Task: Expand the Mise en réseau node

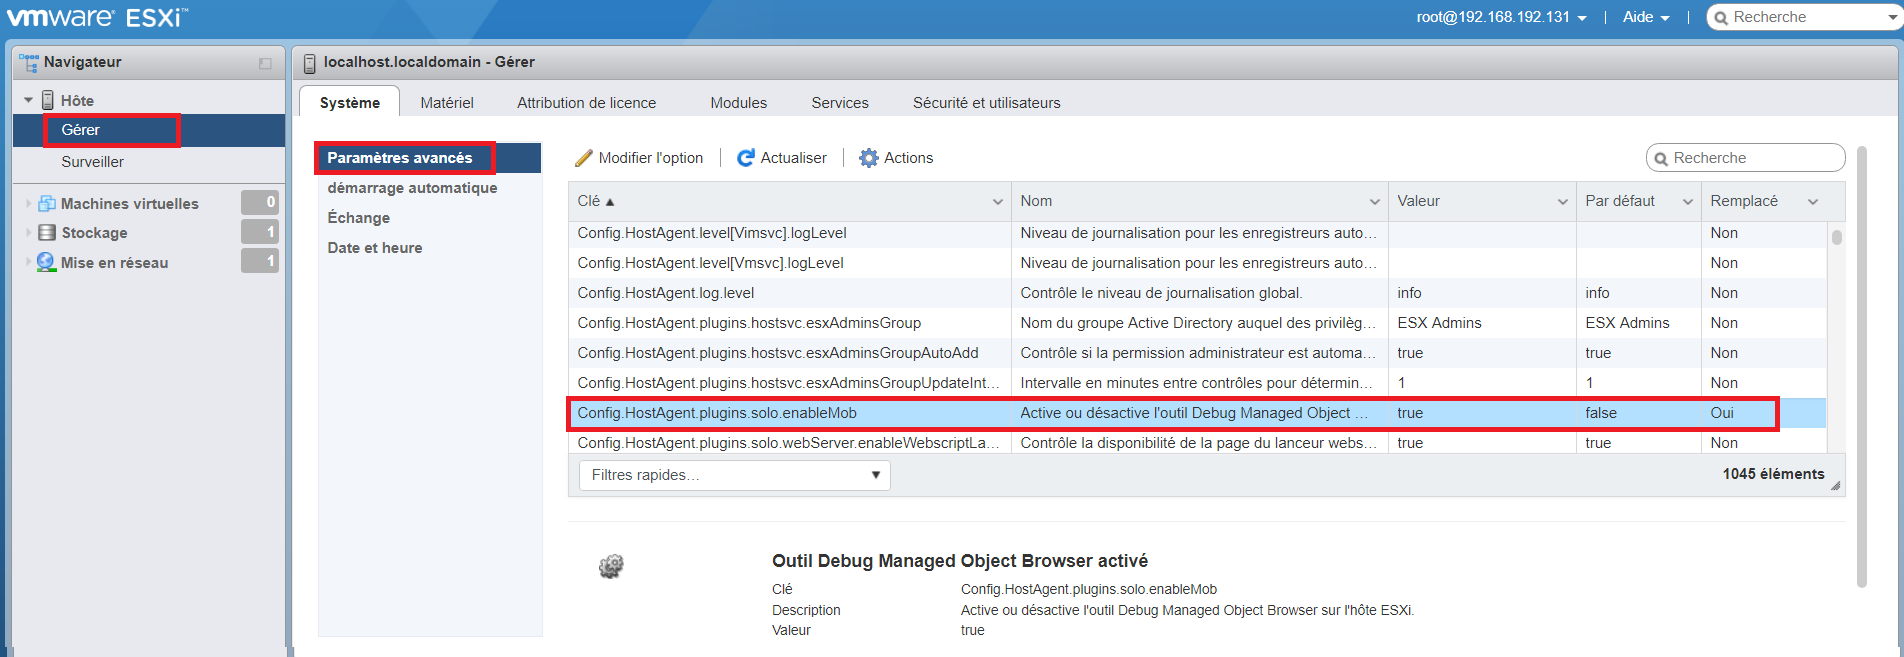Action: pos(28,262)
